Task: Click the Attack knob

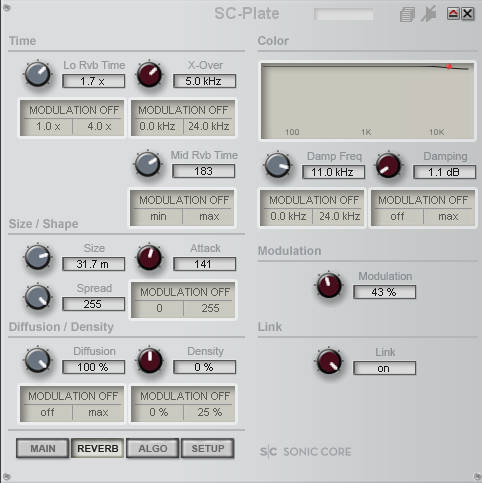Action: tap(149, 257)
